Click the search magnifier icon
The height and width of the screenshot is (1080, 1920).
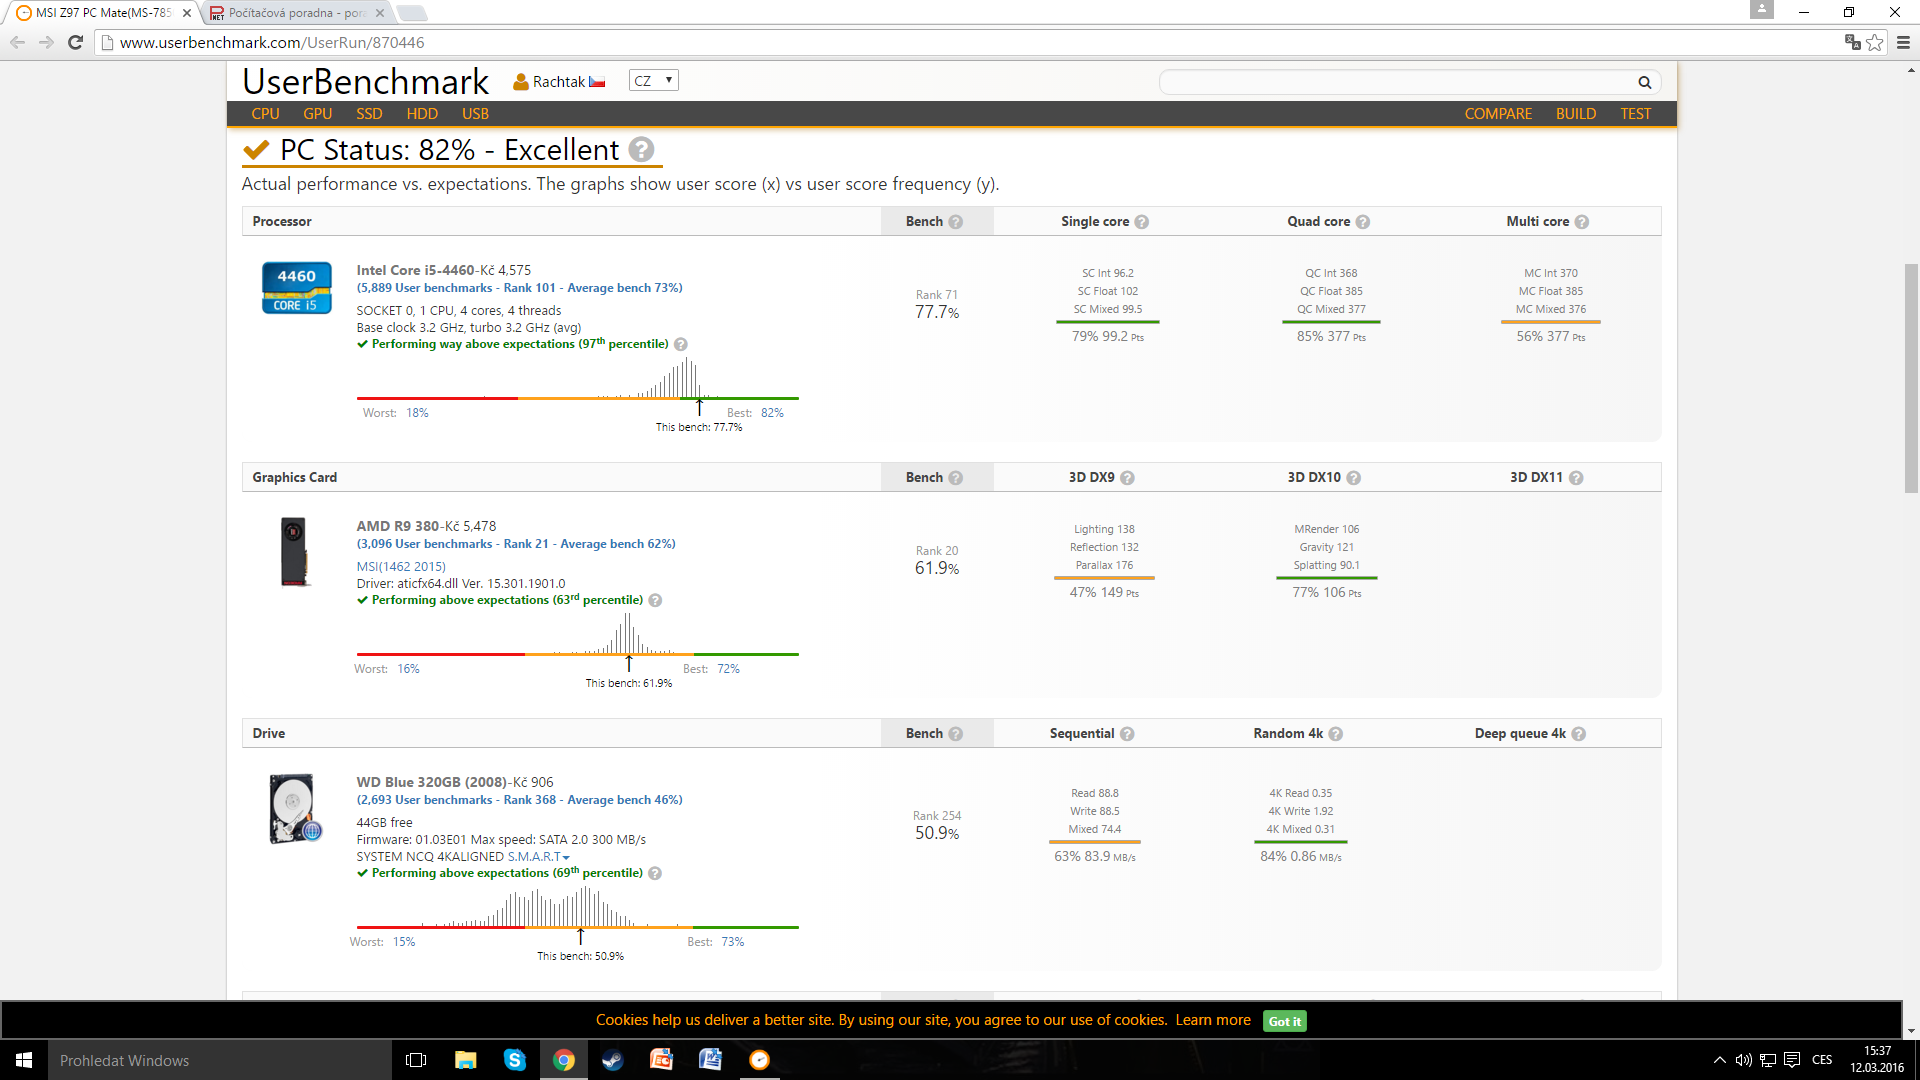1644,82
